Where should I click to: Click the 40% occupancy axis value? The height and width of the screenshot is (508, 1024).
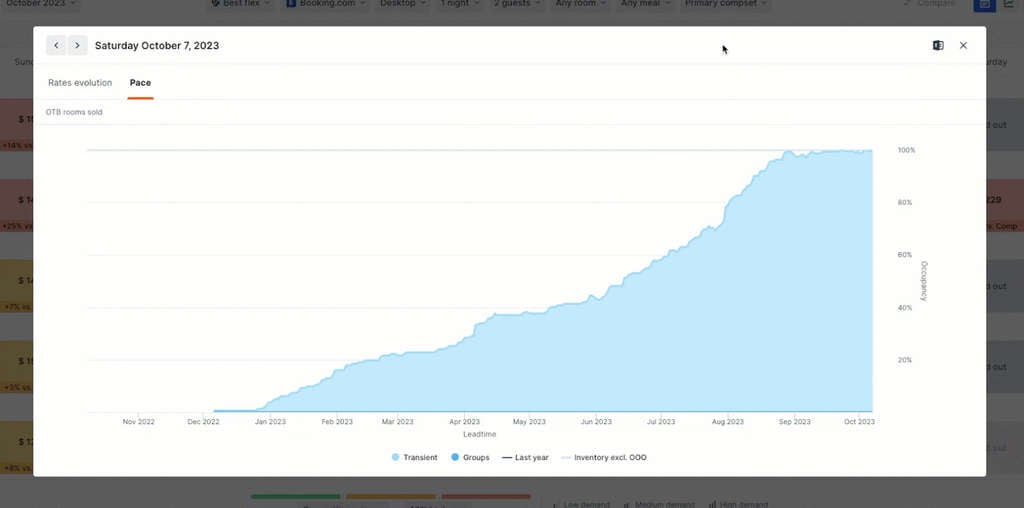904,308
